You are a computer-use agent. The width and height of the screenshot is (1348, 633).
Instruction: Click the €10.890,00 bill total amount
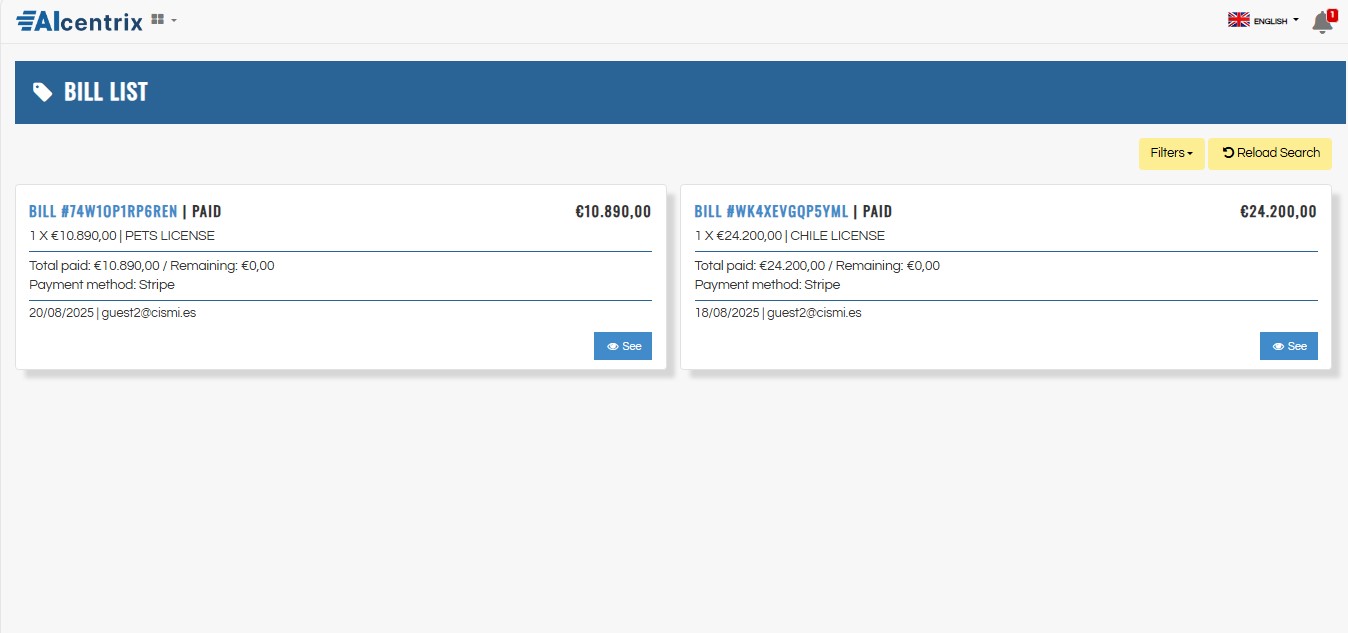coord(613,211)
